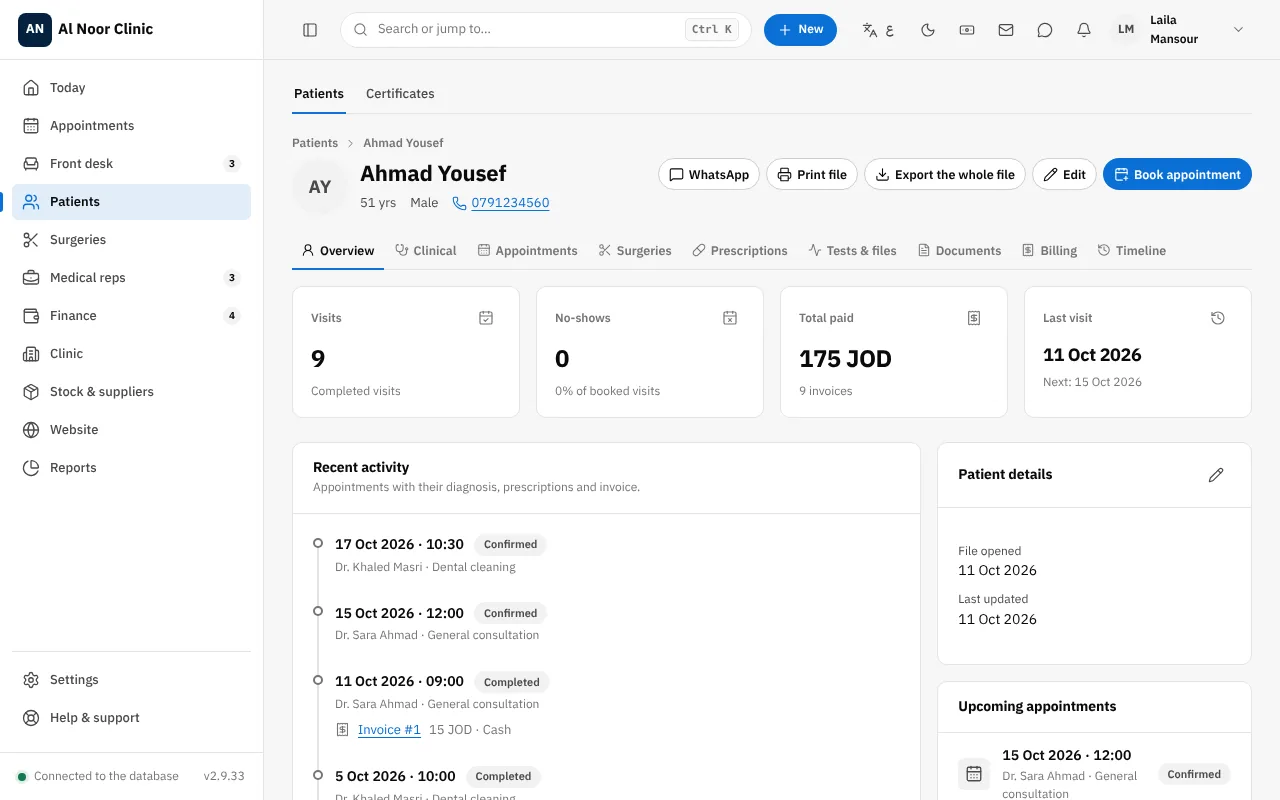Screen dimensions: 1280x800
Task: Open the Clinical tab of the patient
Action: click(x=426, y=251)
